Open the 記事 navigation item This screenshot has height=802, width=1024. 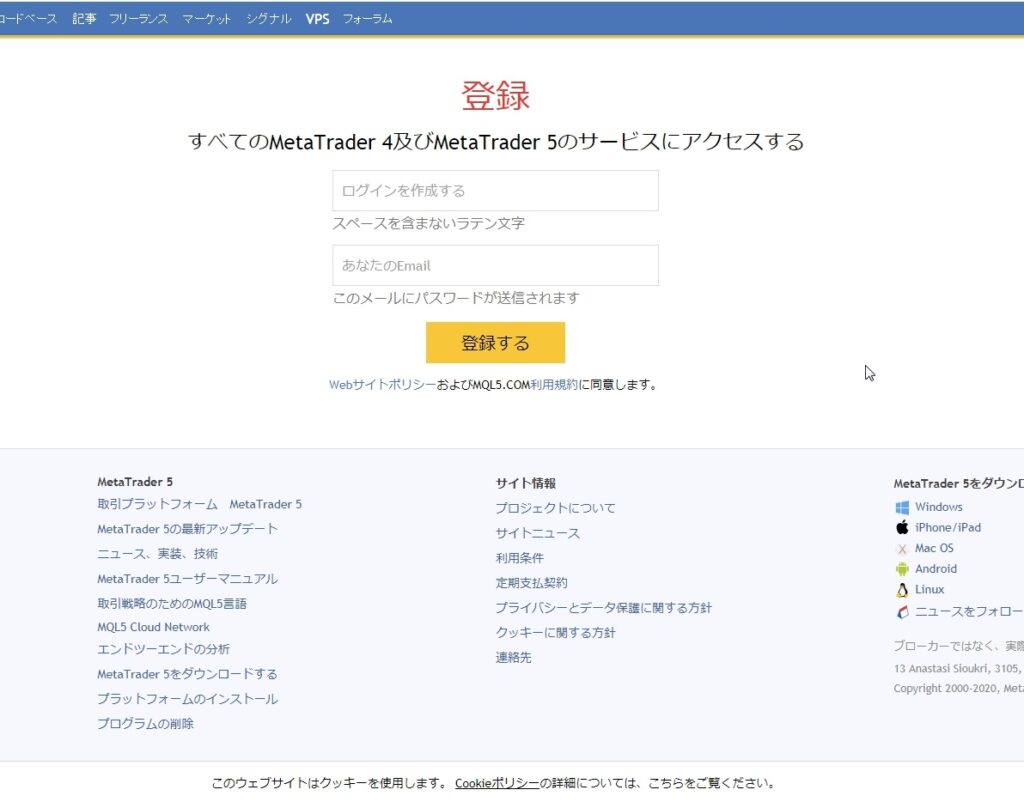[84, 19]
